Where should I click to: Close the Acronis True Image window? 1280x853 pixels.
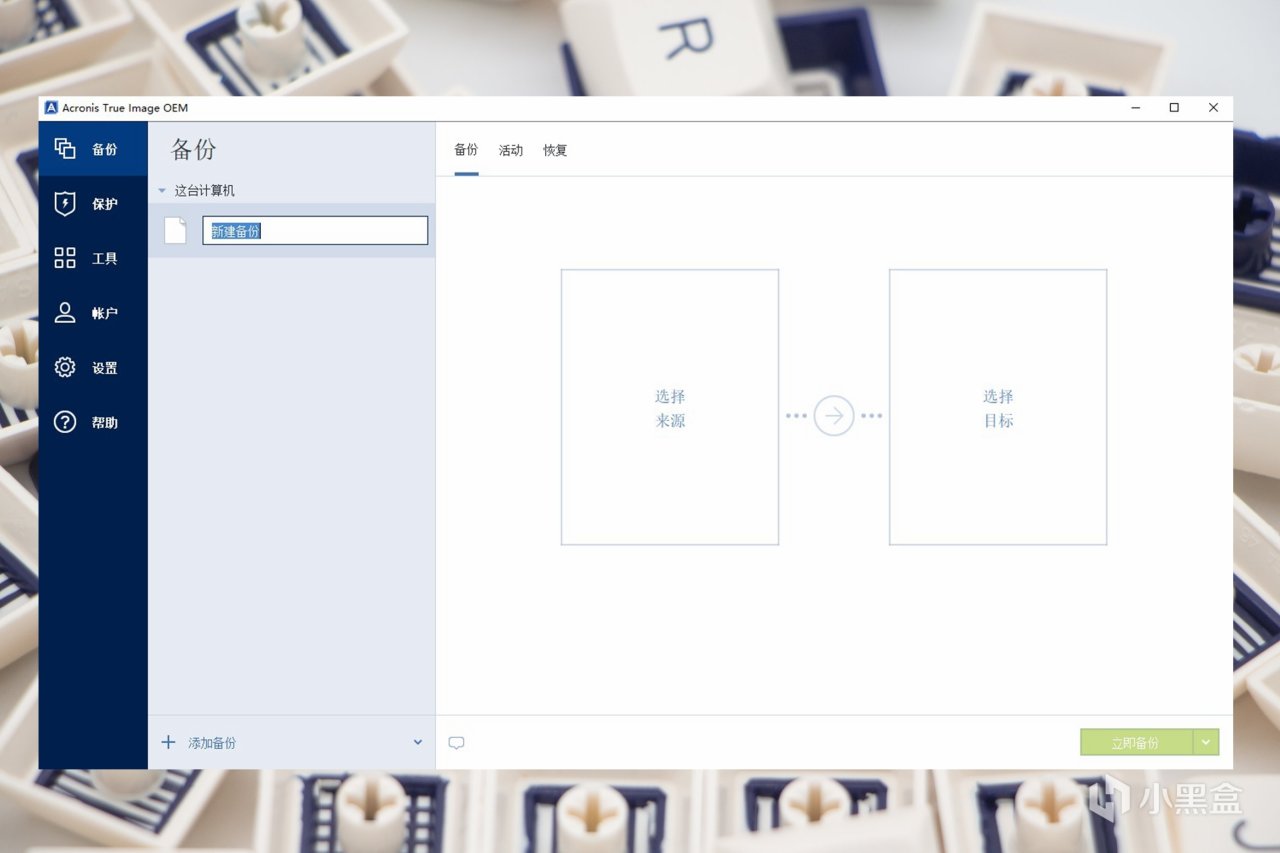1213,108
